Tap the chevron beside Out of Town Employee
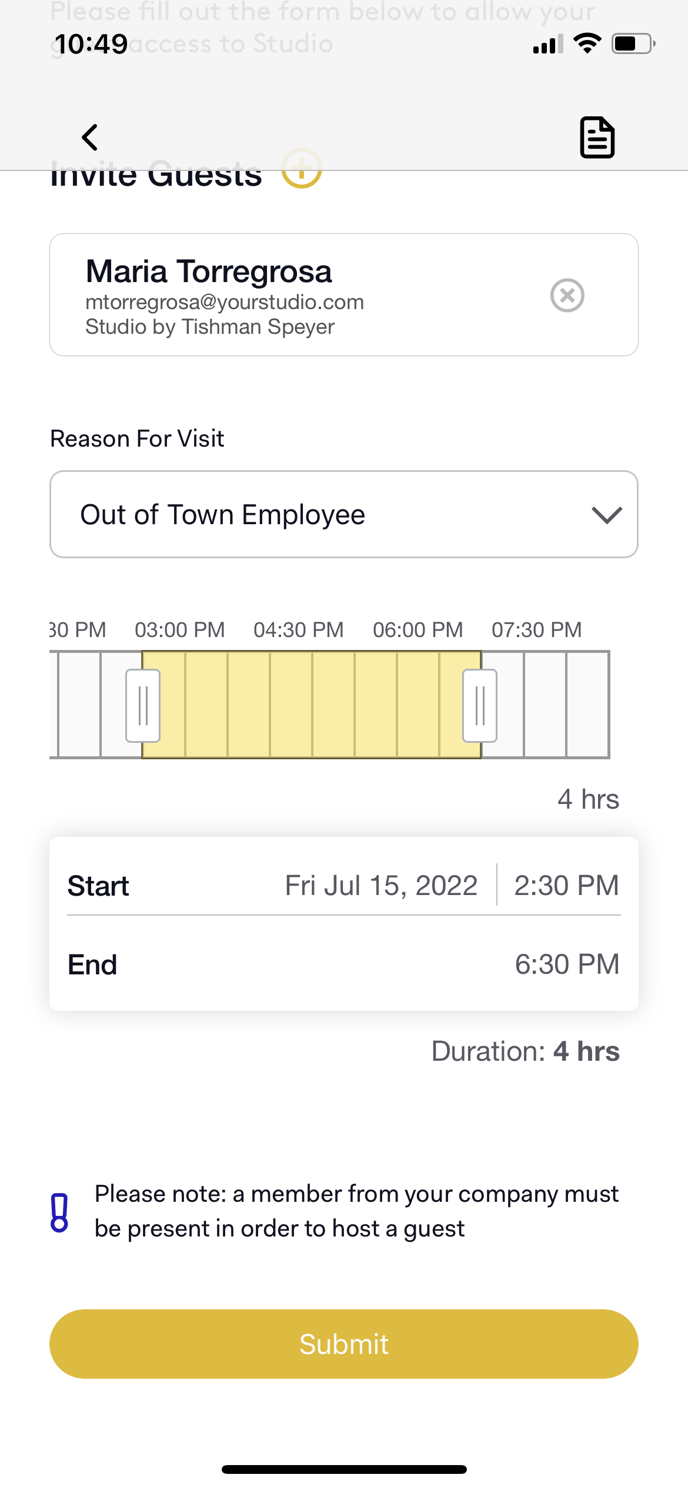This screenshot has height=1488, width=688. (x=606, y=515)
